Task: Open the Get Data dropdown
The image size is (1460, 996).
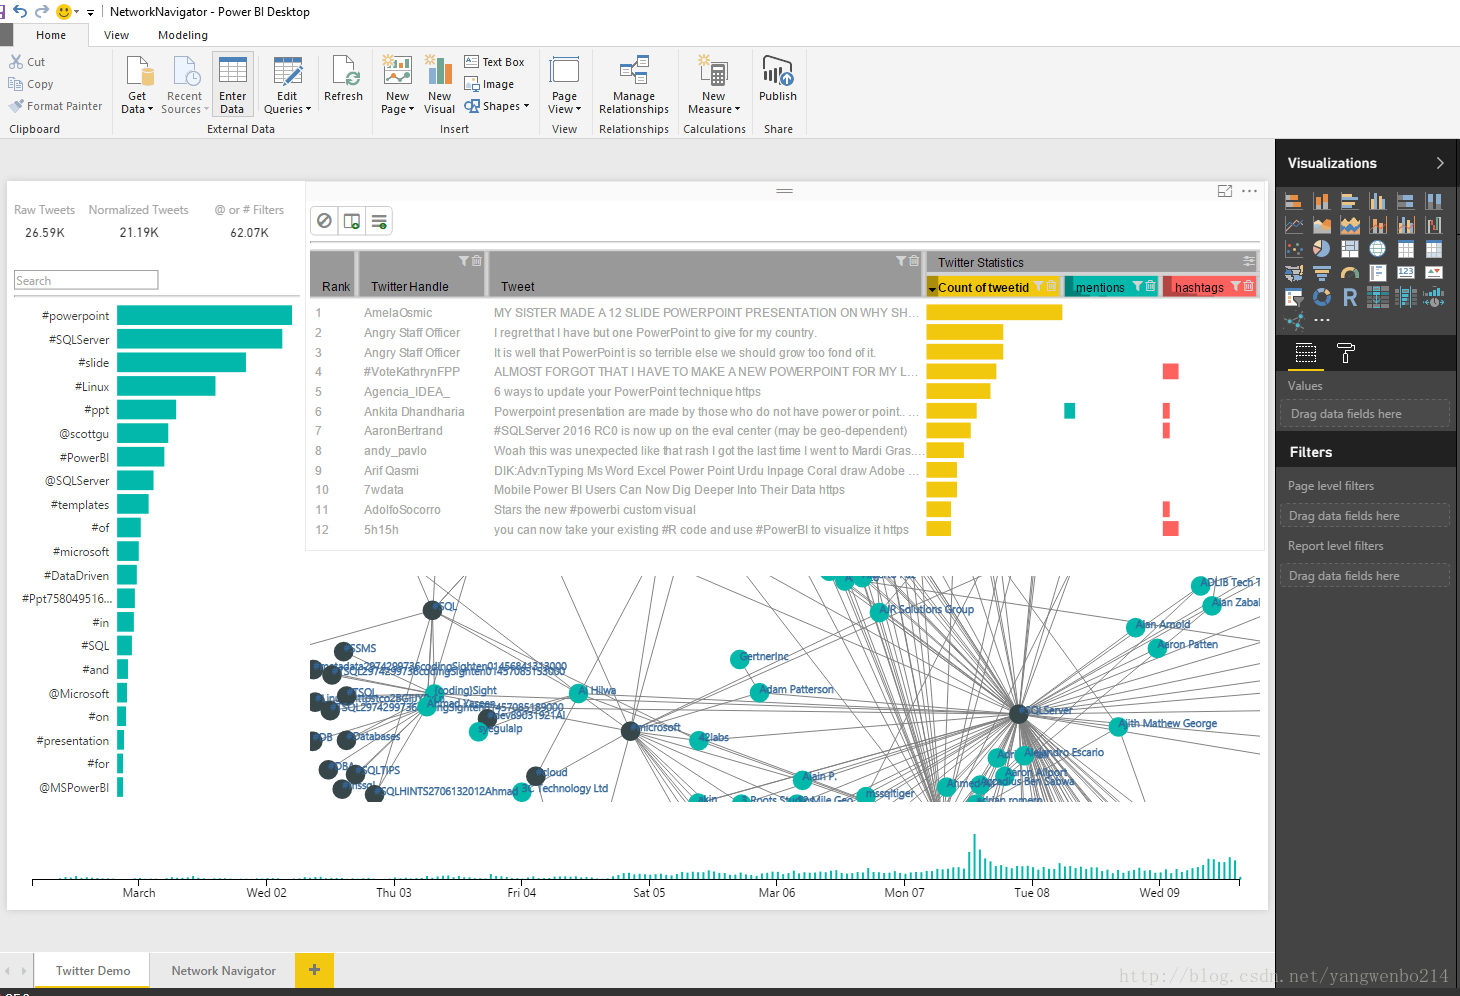Action: 137,86
